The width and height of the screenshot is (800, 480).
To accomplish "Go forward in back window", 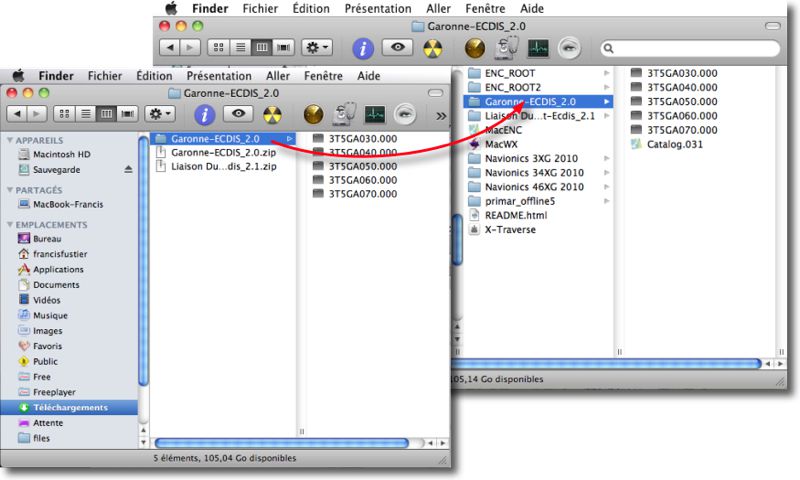I will click(190, 47).
